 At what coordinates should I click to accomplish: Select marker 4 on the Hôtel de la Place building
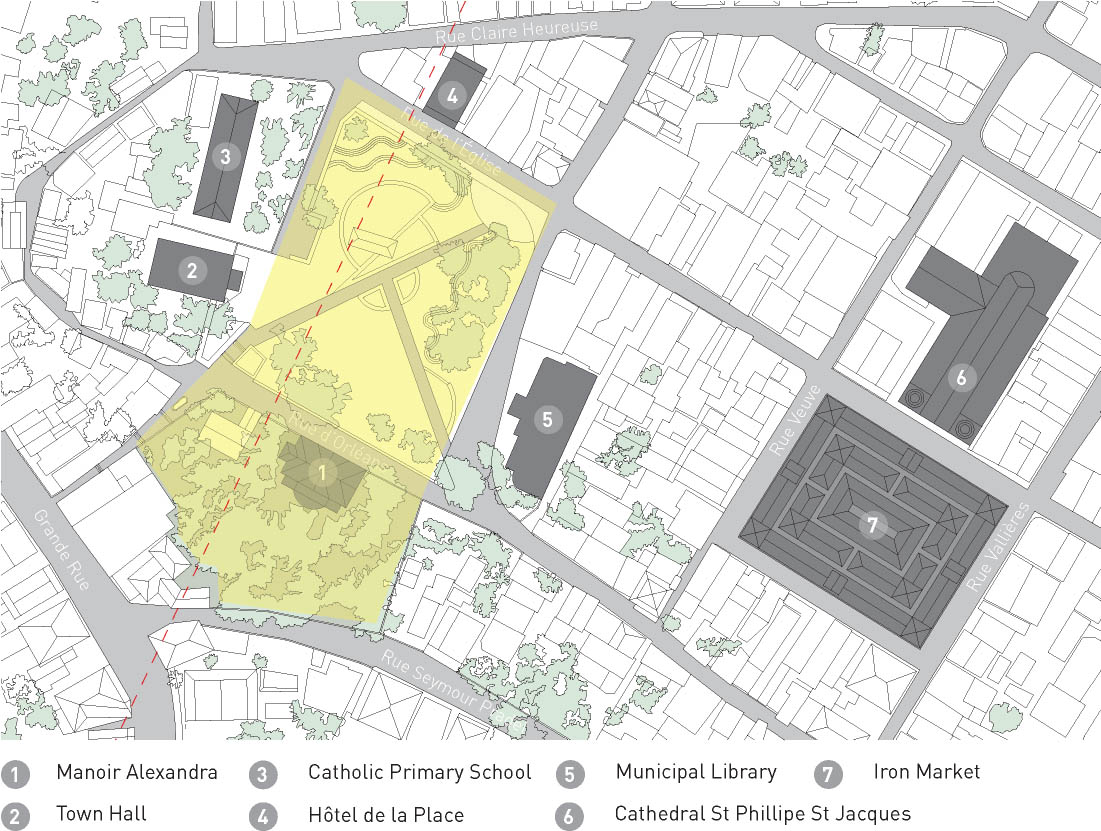pyautogui.click(x=452, y=96)
